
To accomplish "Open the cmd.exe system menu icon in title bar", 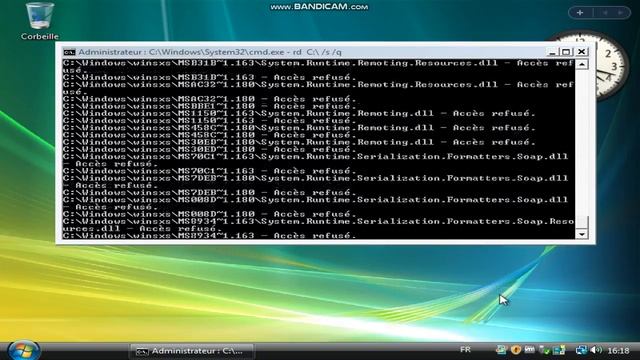I will (x=69, y=52).
